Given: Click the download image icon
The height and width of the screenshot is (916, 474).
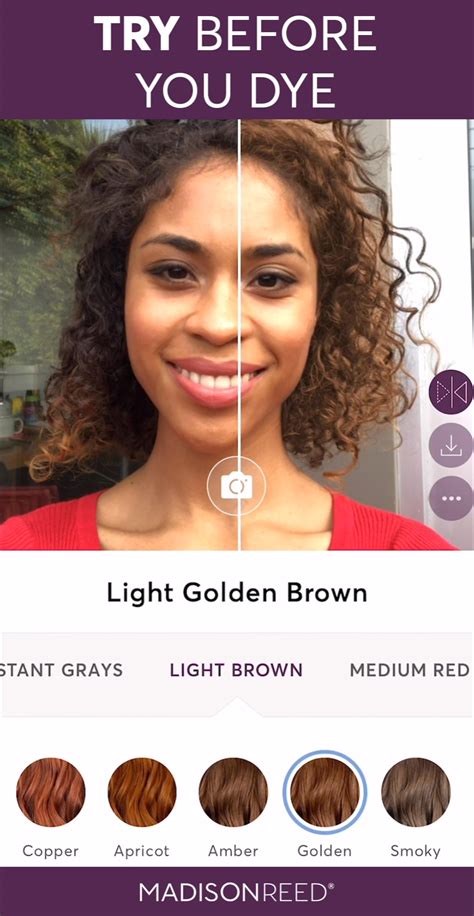Looking at the screenshot, I should [x=452, y=446].
